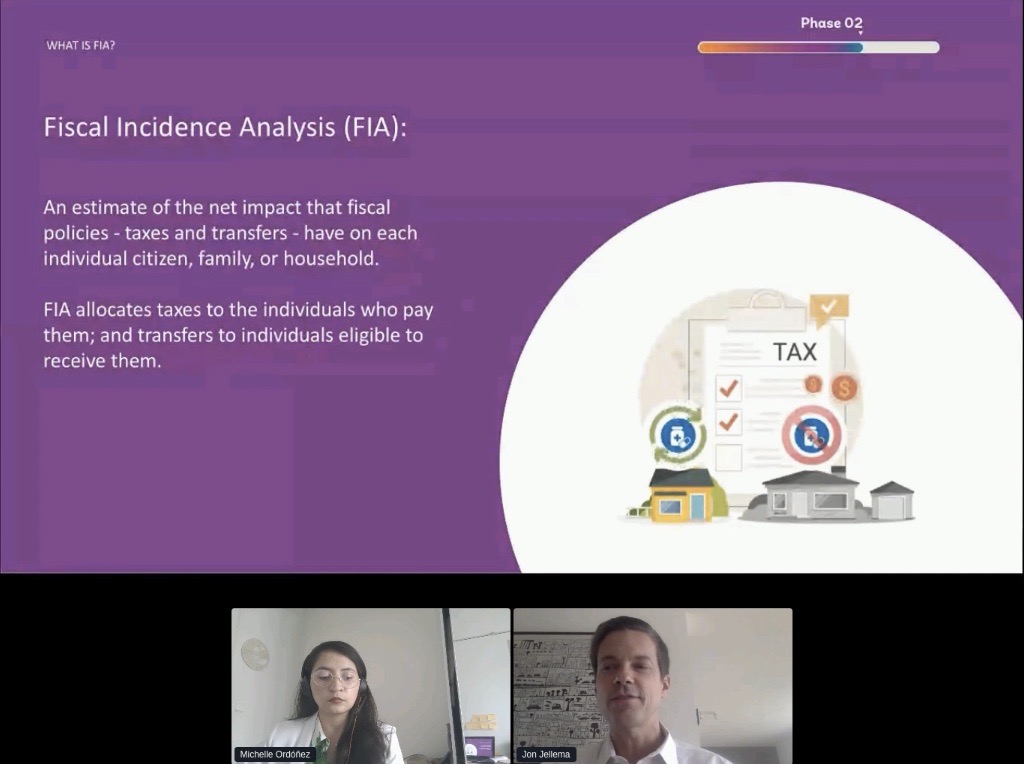Click the 'Michelle Ordóñez' name label
This screenshot has width=1024, height=764.
[x=275, y=754]
